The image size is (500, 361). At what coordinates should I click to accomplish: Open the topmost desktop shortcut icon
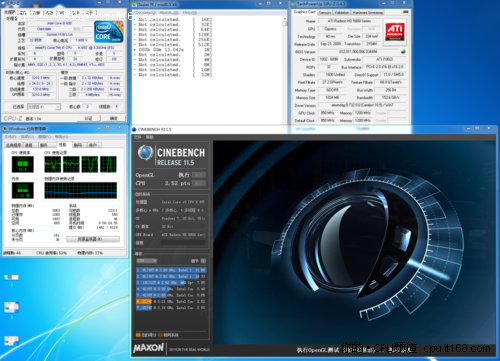point(11,277)
